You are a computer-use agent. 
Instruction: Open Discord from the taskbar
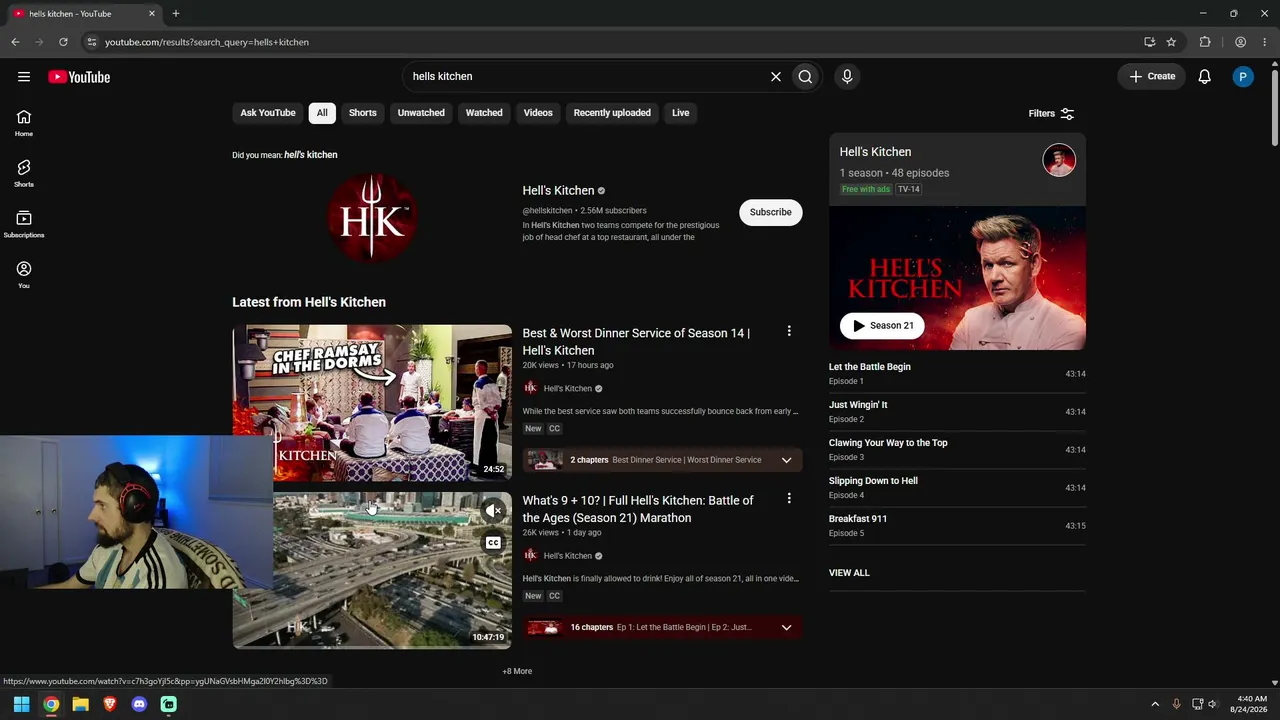[139, 704]
